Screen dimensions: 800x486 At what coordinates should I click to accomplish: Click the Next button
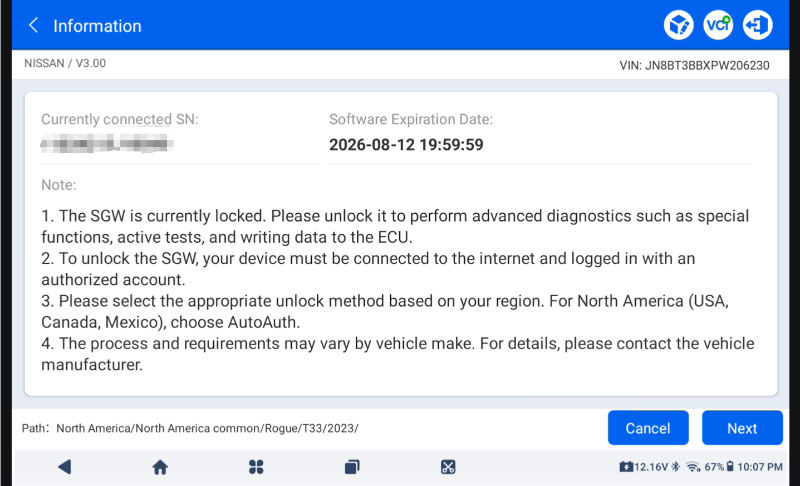[x=742, y=428]
